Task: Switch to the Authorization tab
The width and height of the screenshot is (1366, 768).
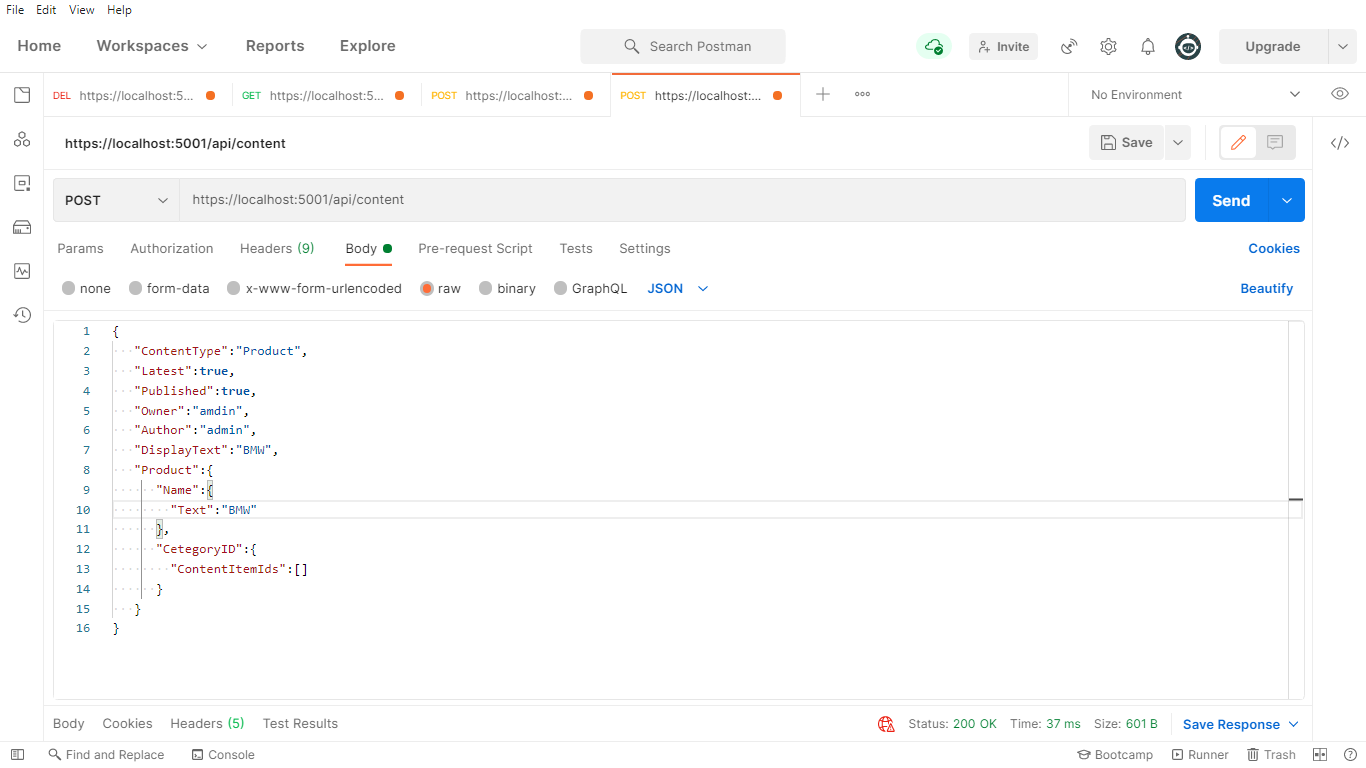Action: point(172,248)
